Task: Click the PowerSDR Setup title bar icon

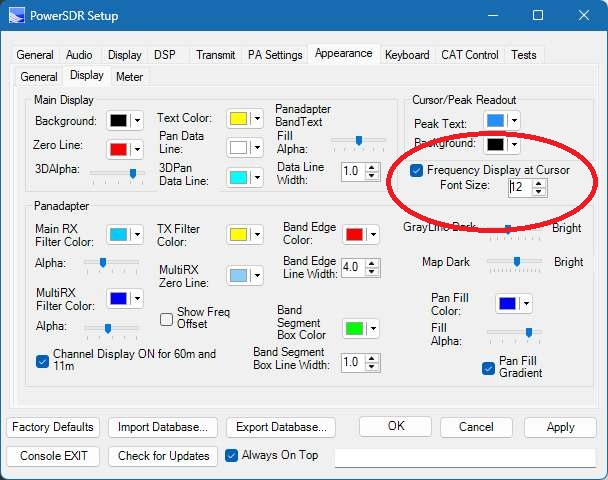Action: [x=17, y=16]
